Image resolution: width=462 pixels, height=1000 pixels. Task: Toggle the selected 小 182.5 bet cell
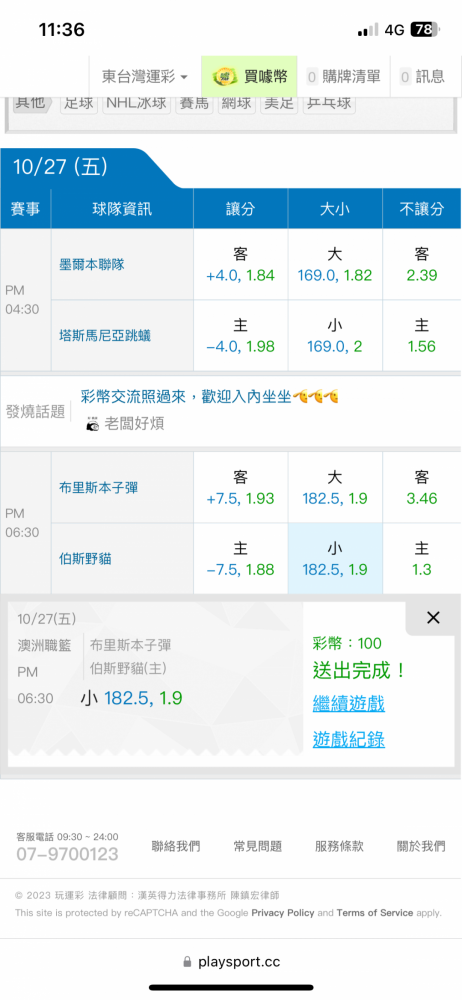pos(335,559)
